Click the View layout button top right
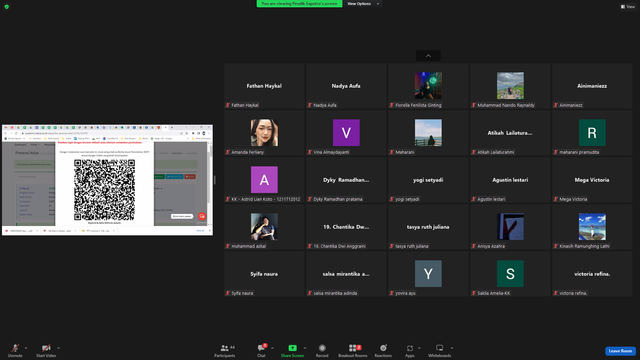The image size is (640, 360). (628, 7)
